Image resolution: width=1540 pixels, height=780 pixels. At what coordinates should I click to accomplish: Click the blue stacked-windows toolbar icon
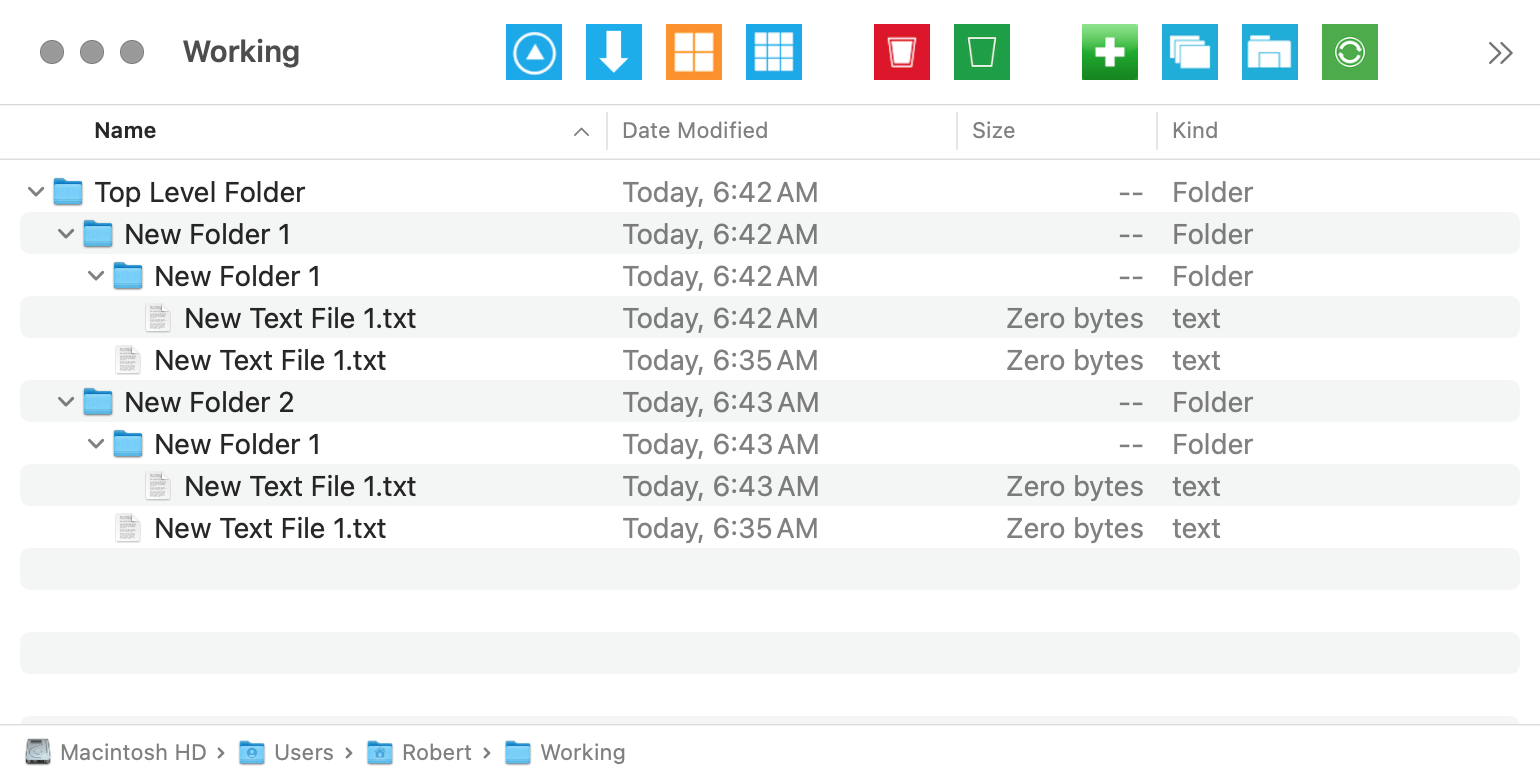1189,52
